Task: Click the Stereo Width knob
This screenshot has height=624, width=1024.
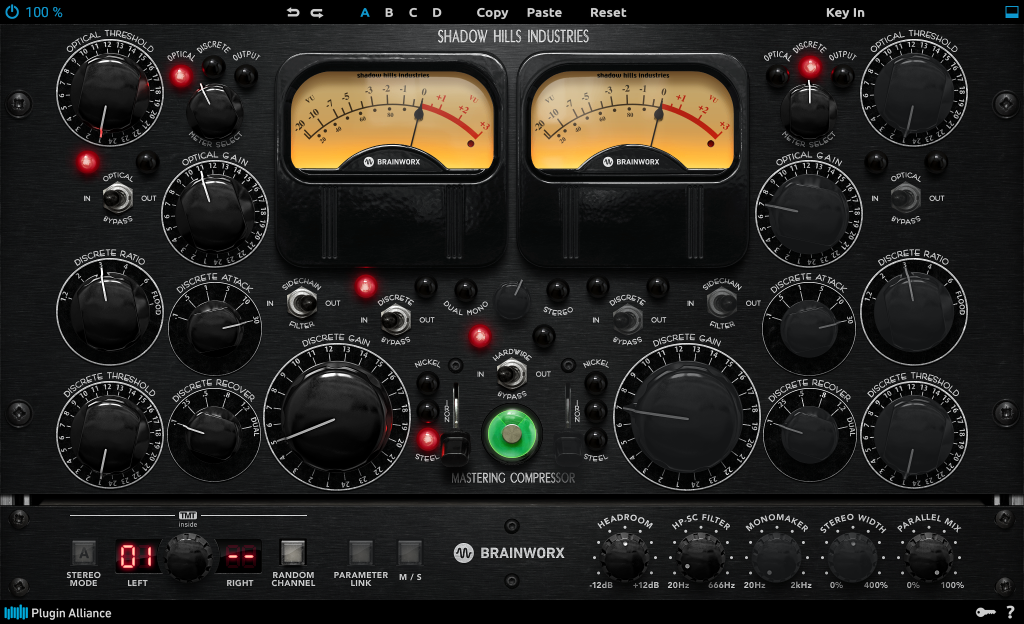Action: 852,557
